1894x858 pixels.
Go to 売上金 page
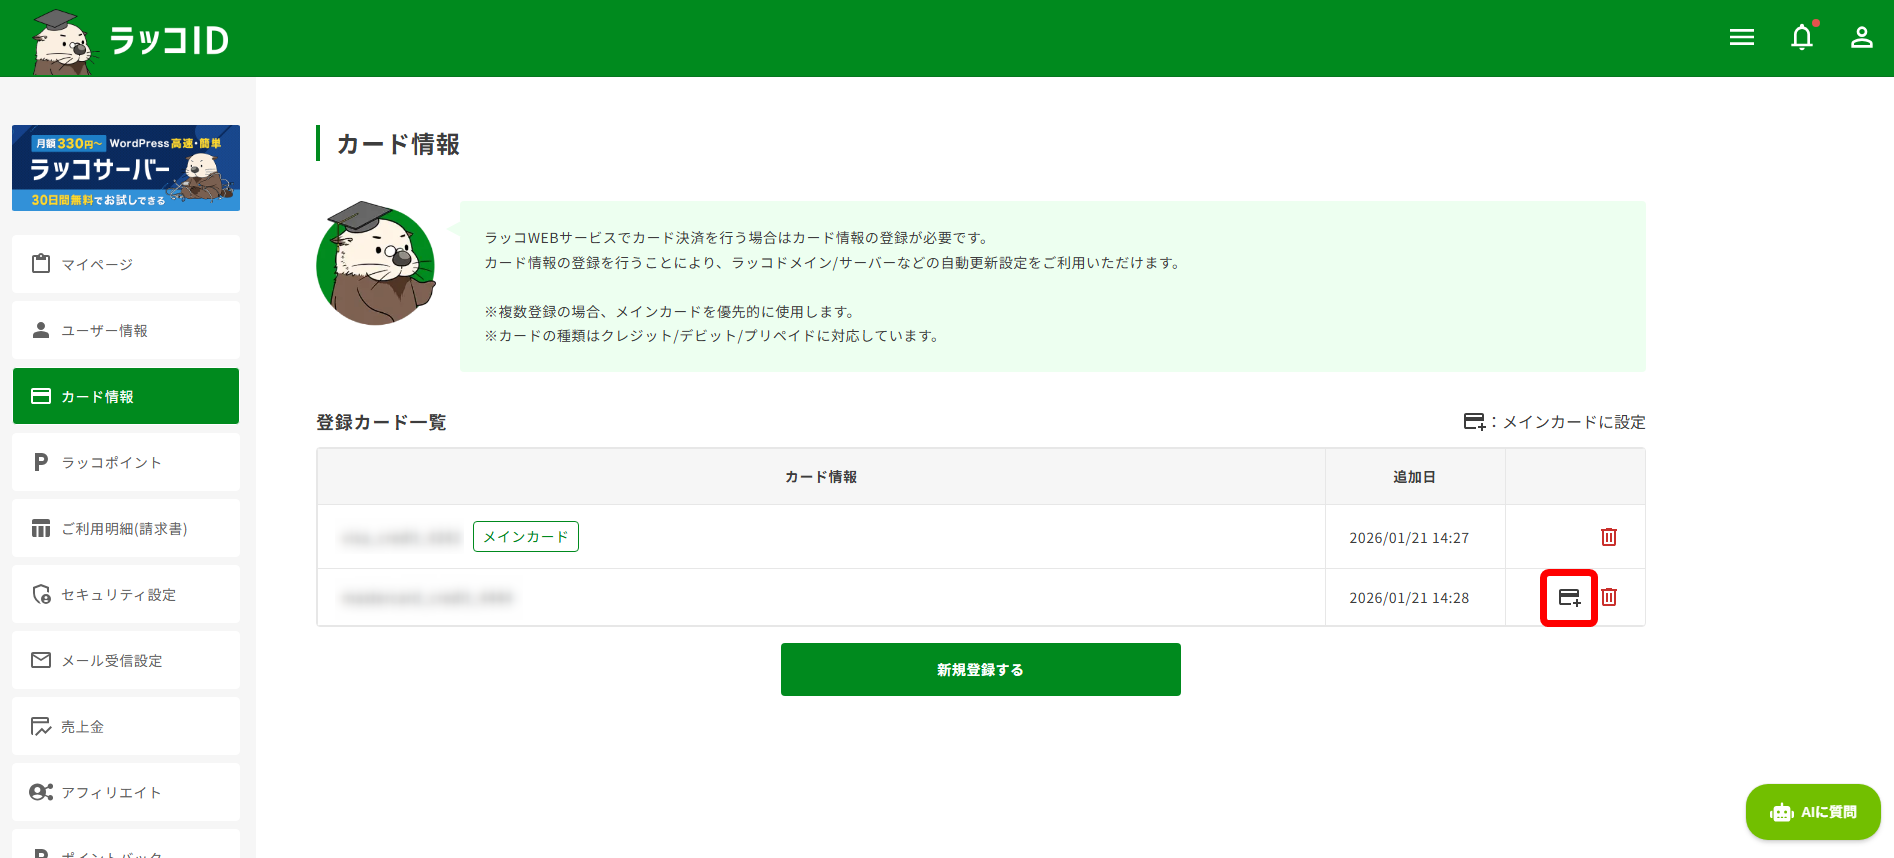pyautogui.click(x=126, y=726)
